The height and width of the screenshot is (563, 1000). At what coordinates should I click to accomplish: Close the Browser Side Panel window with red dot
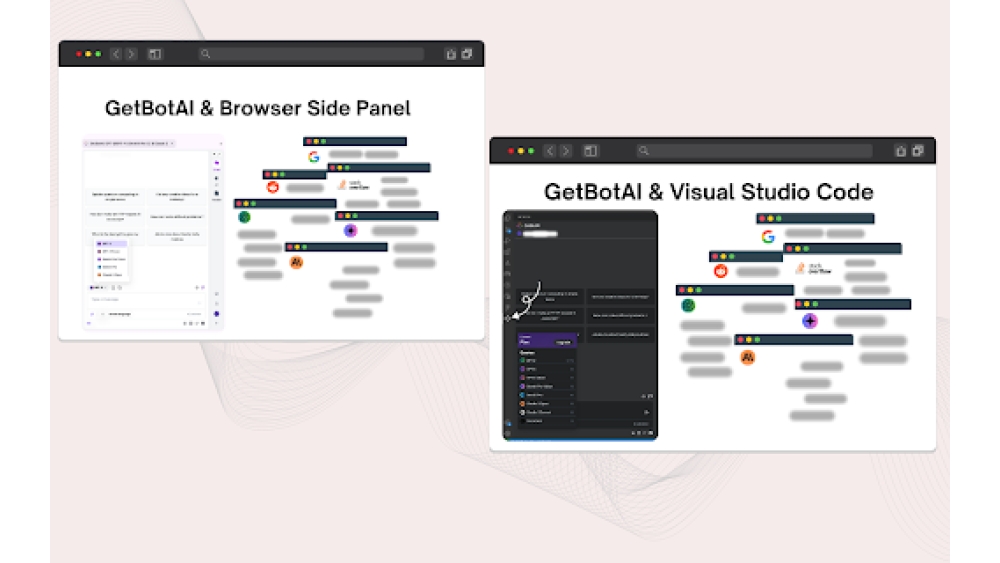(x=78, y=54)
